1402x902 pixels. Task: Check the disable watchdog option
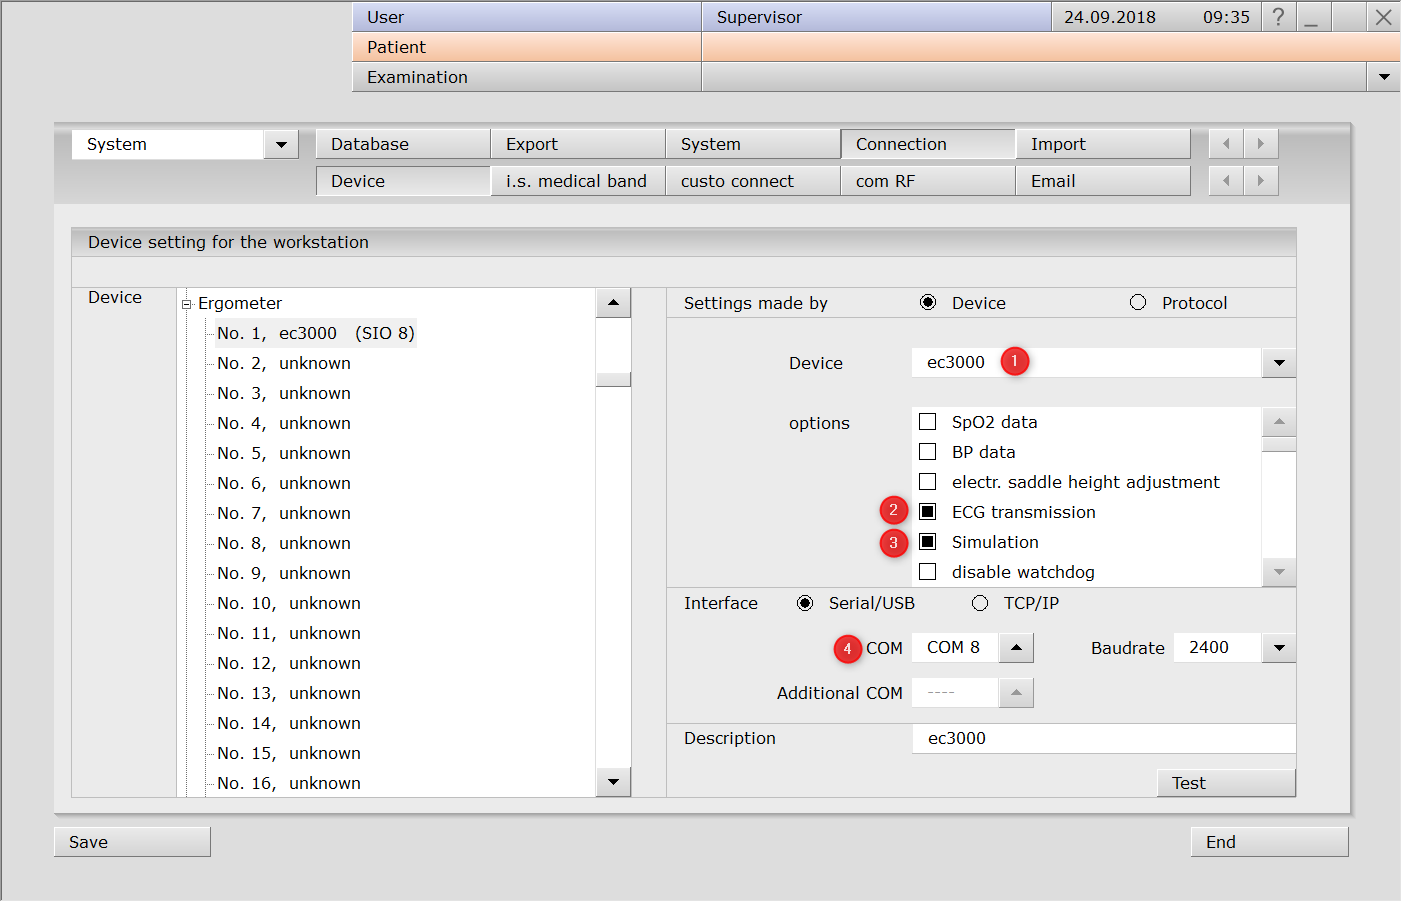pyautogui.click(x=928, y=572)
